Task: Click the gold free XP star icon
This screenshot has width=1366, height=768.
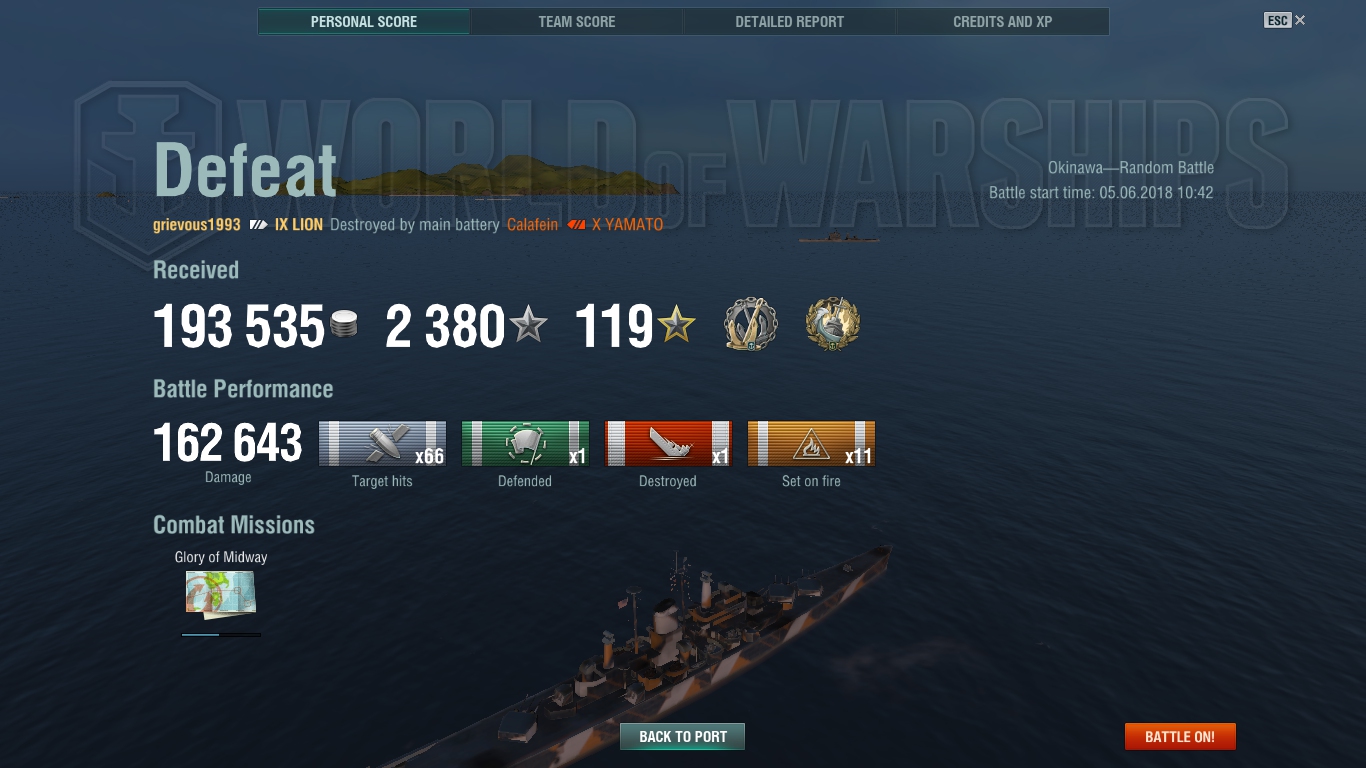Action: click(x=677, y=325)
